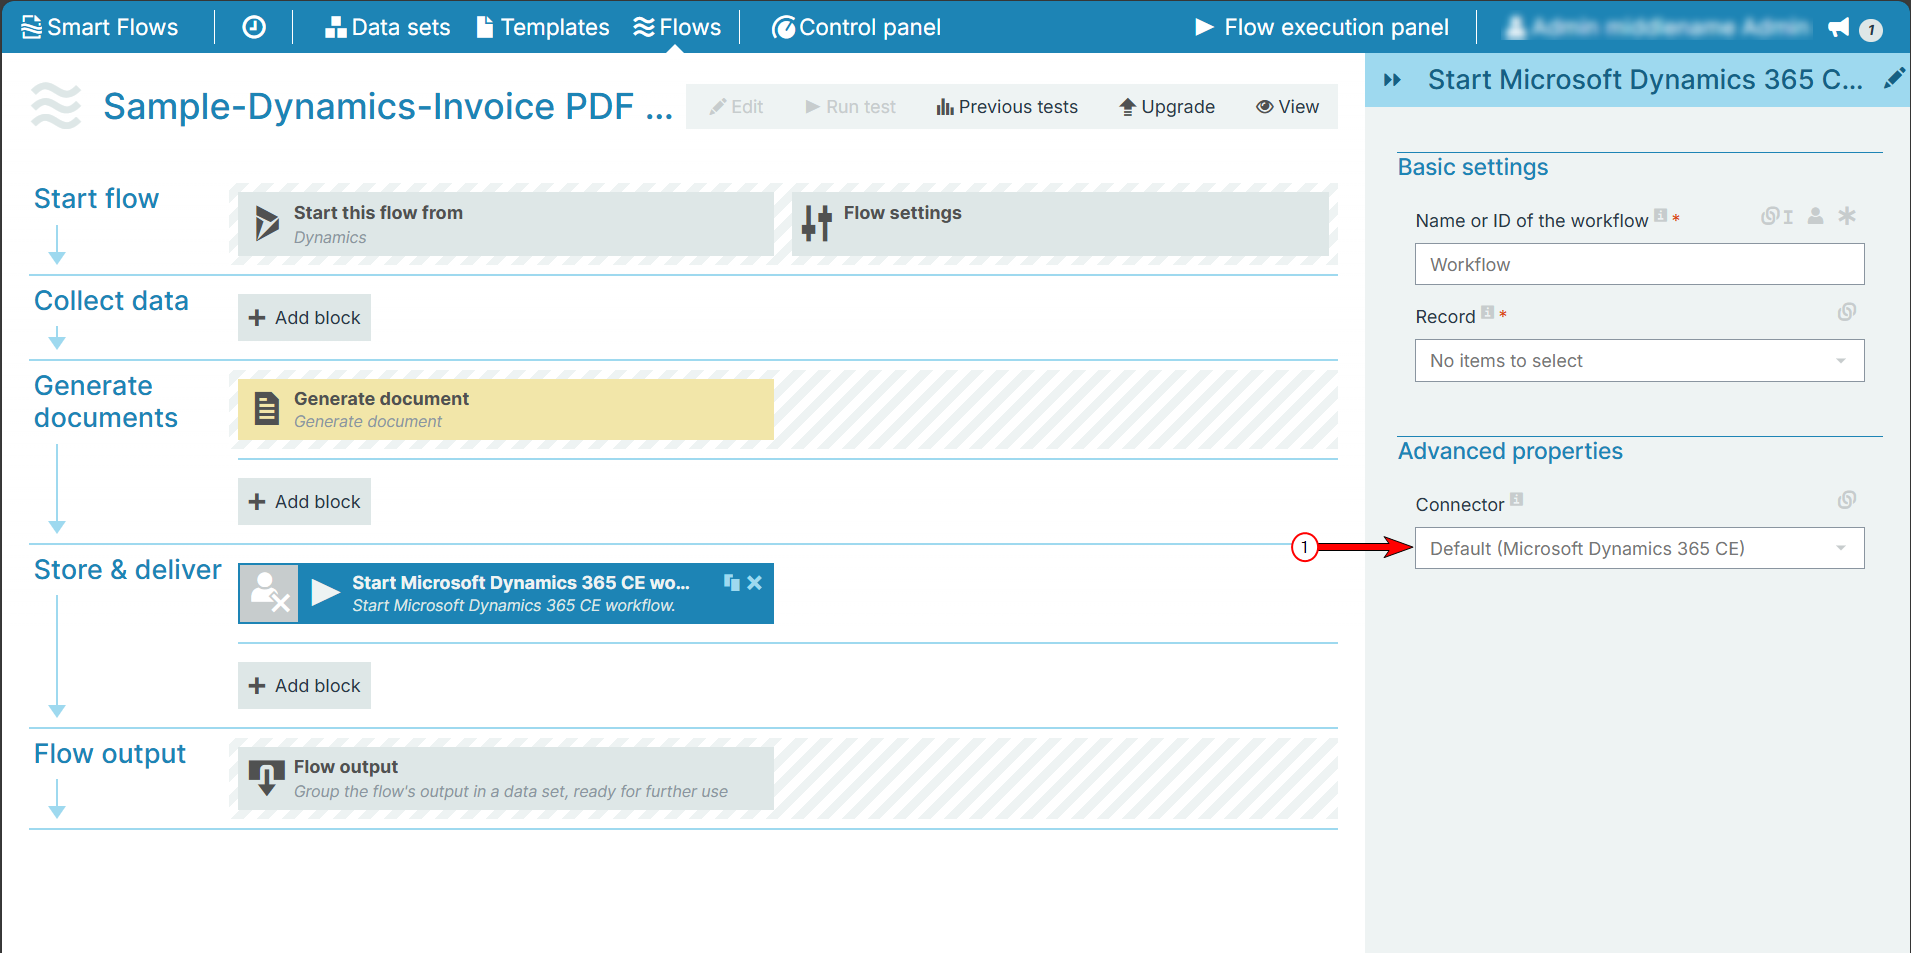Viewport: 1911px width, 953px height.
Task: Click the Flow output section heading
Action: (x=110, y=753)
